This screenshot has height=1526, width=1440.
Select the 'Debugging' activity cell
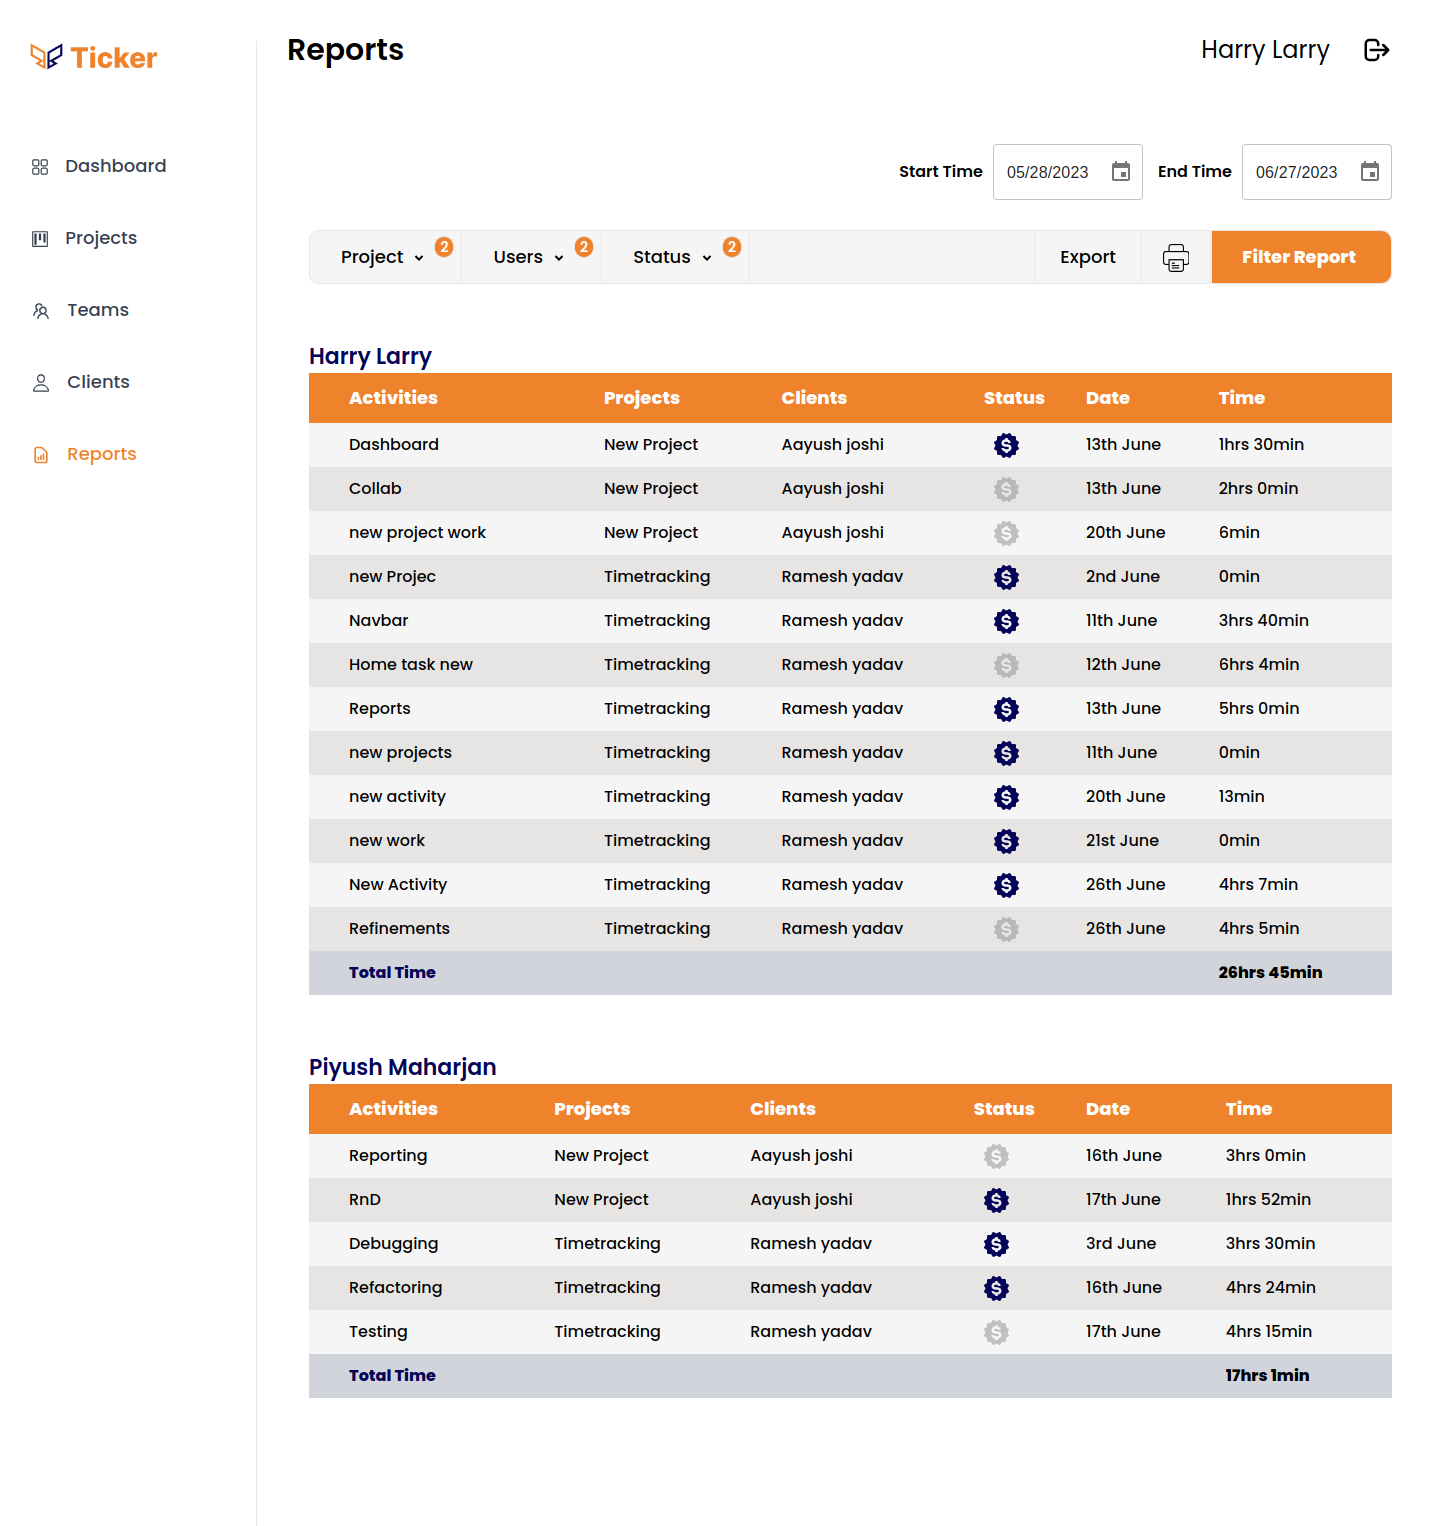393,1244
